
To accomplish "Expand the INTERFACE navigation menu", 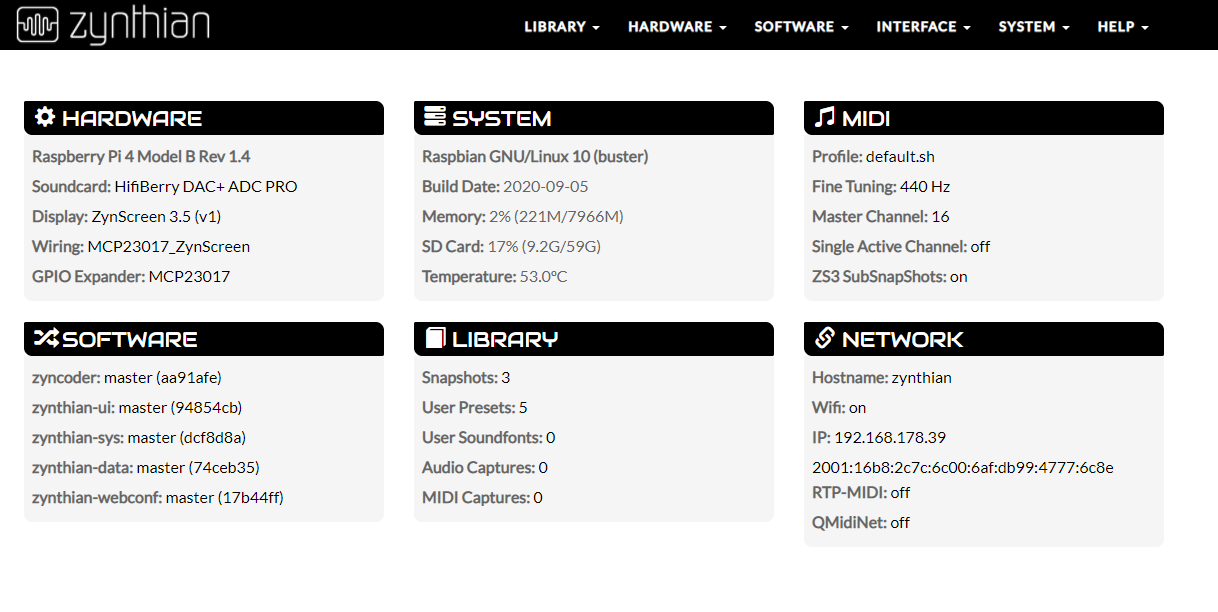I will [923, 27].
